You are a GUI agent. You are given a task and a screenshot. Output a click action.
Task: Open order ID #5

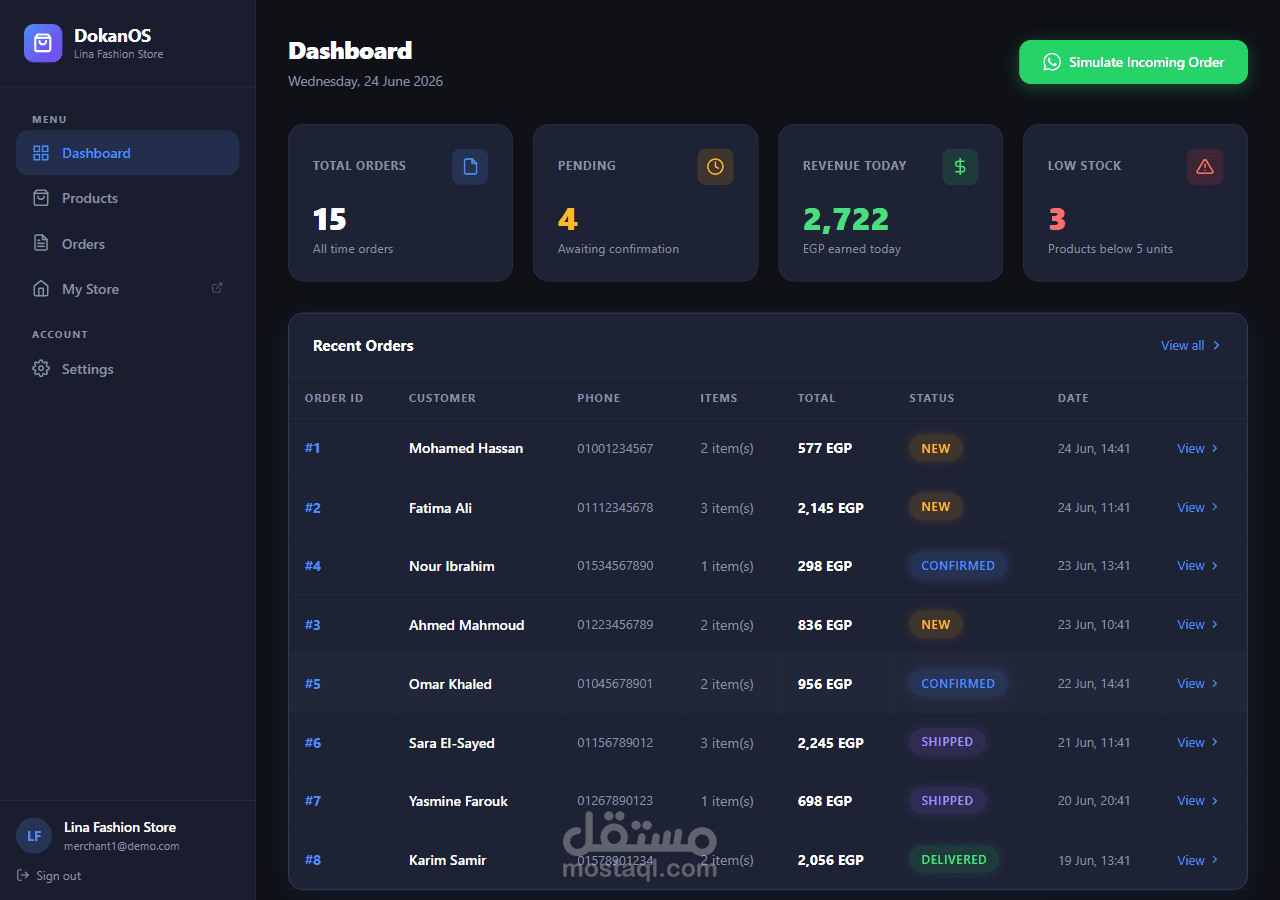point(313,684)
